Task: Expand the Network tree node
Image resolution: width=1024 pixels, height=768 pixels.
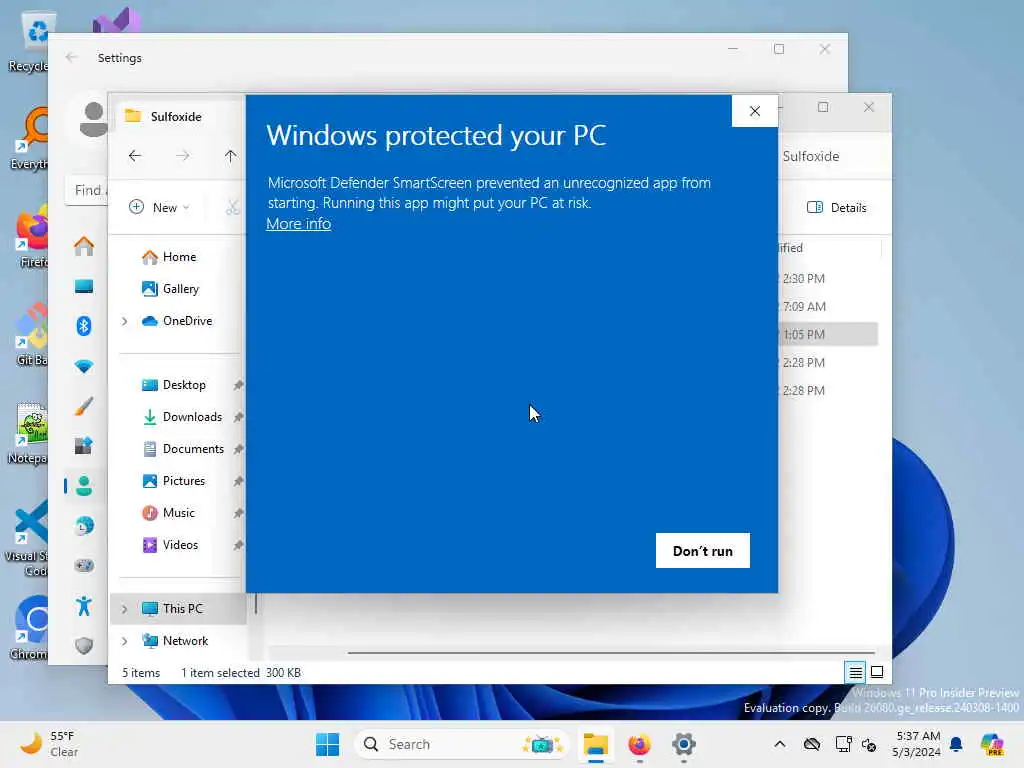Action: pyautogui.click(x=125, y=641)
